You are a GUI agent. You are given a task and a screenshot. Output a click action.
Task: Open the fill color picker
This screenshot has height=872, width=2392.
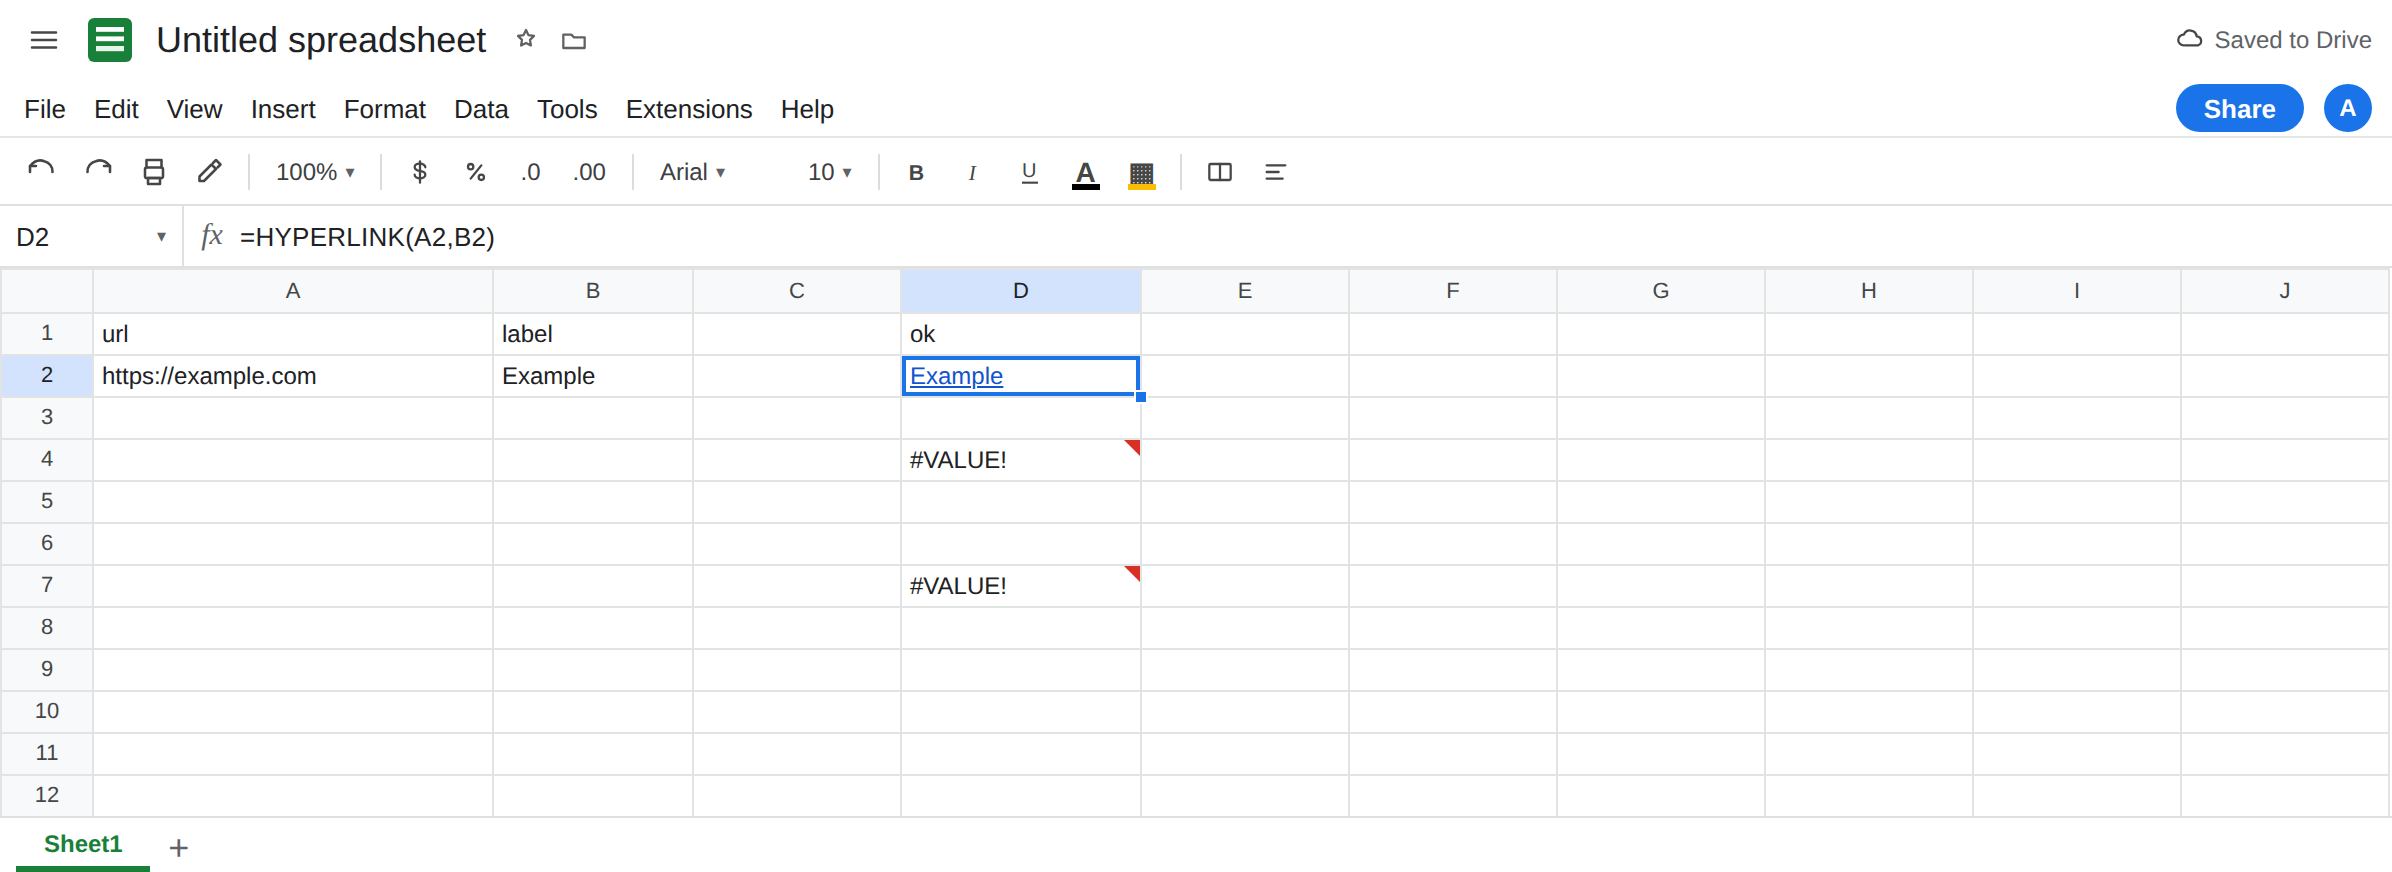point(1142,174)
